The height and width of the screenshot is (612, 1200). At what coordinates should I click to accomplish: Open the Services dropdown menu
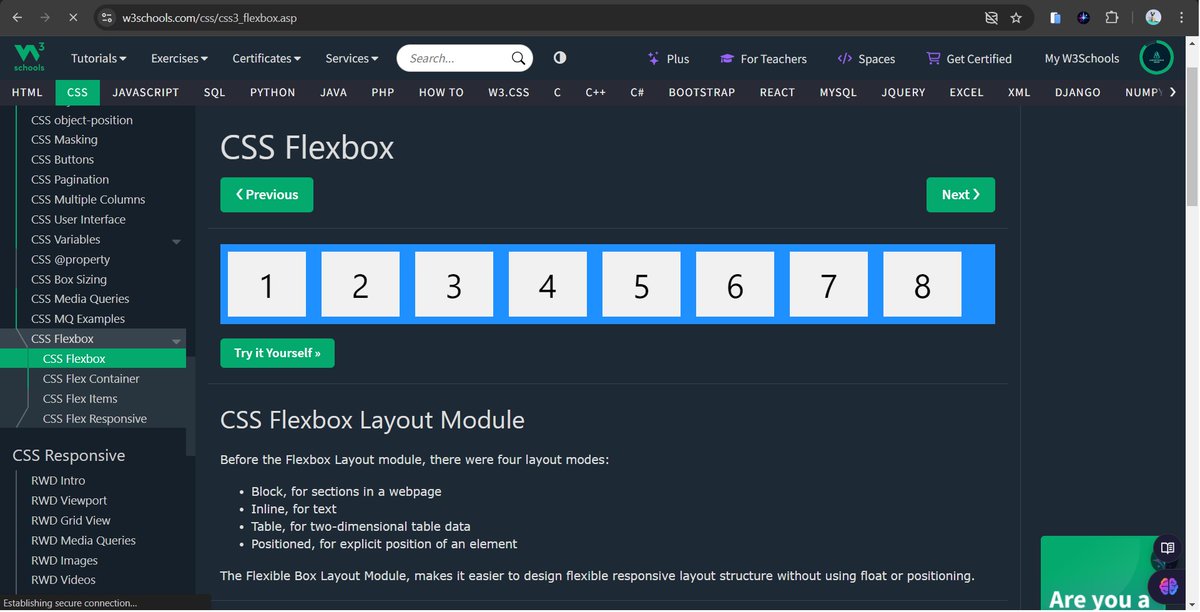351,58
